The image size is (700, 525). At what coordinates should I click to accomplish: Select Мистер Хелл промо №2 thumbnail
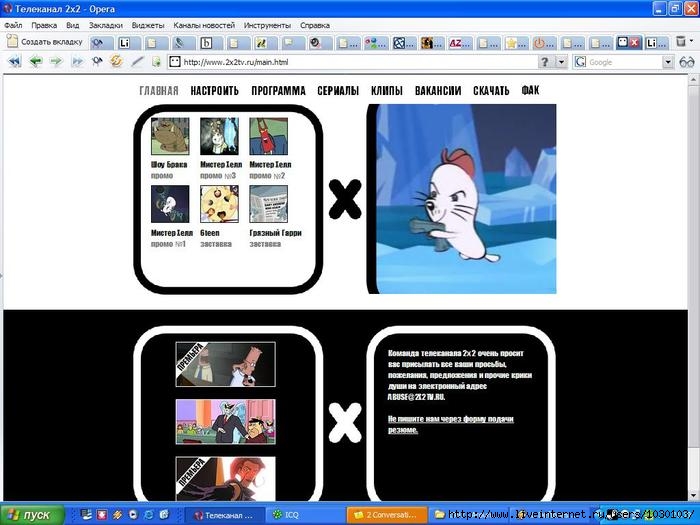(268, 136)
